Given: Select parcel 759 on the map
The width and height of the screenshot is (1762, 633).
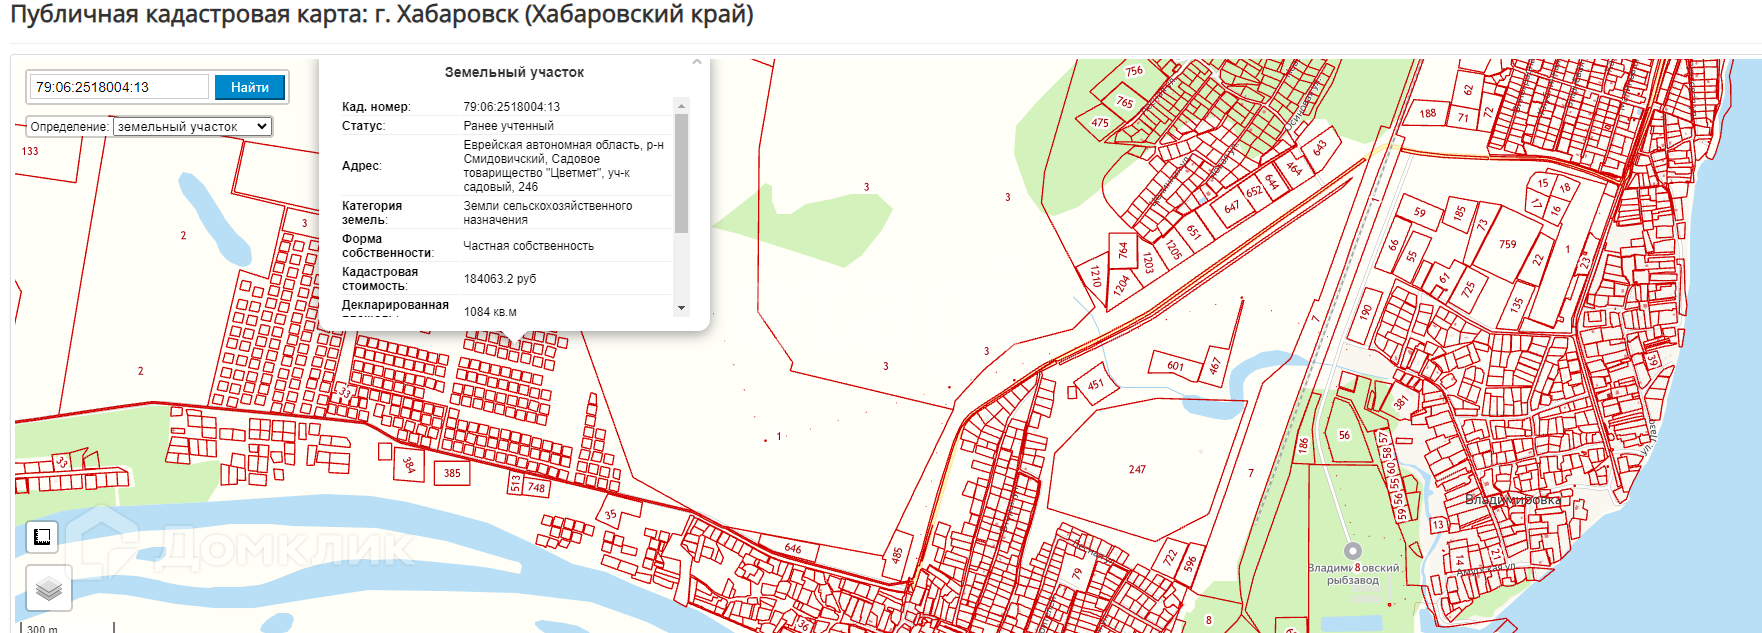Looking at the screenshot, I should 1507,244.
